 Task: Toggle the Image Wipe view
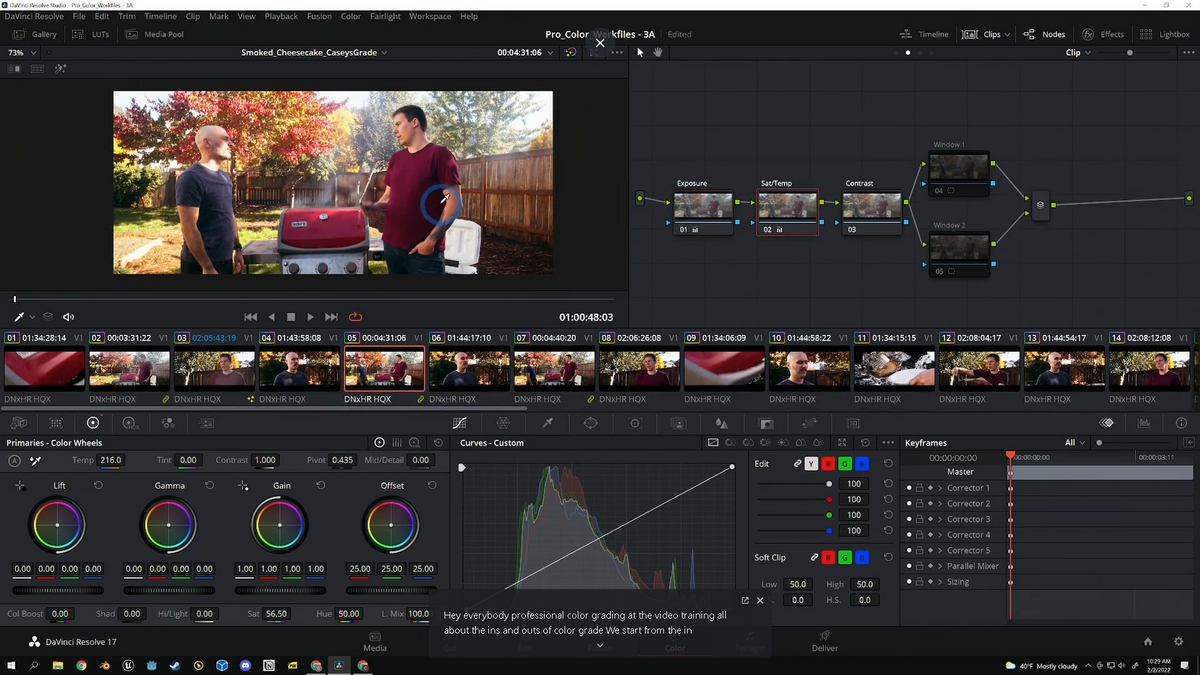click(x=14, y=69)
